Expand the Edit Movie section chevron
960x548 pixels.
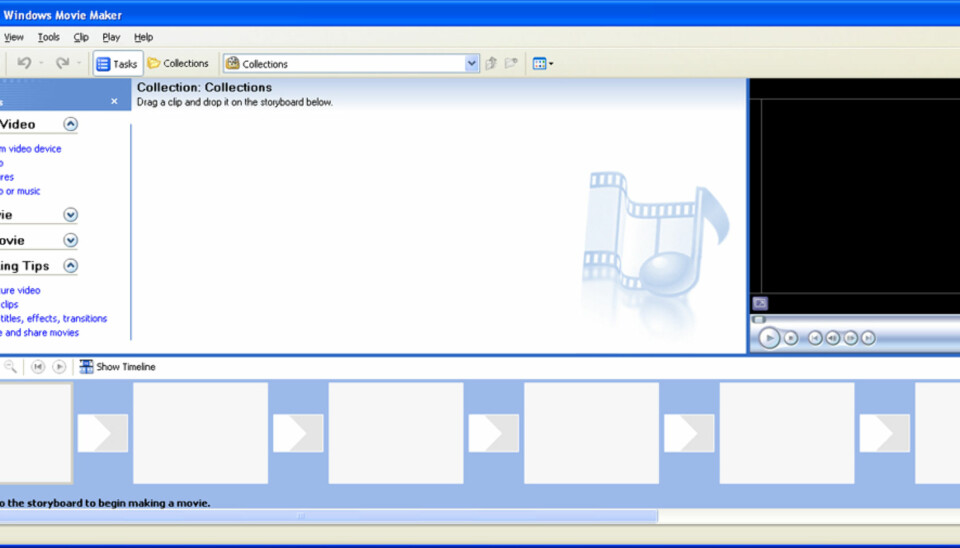coord(70,215)
